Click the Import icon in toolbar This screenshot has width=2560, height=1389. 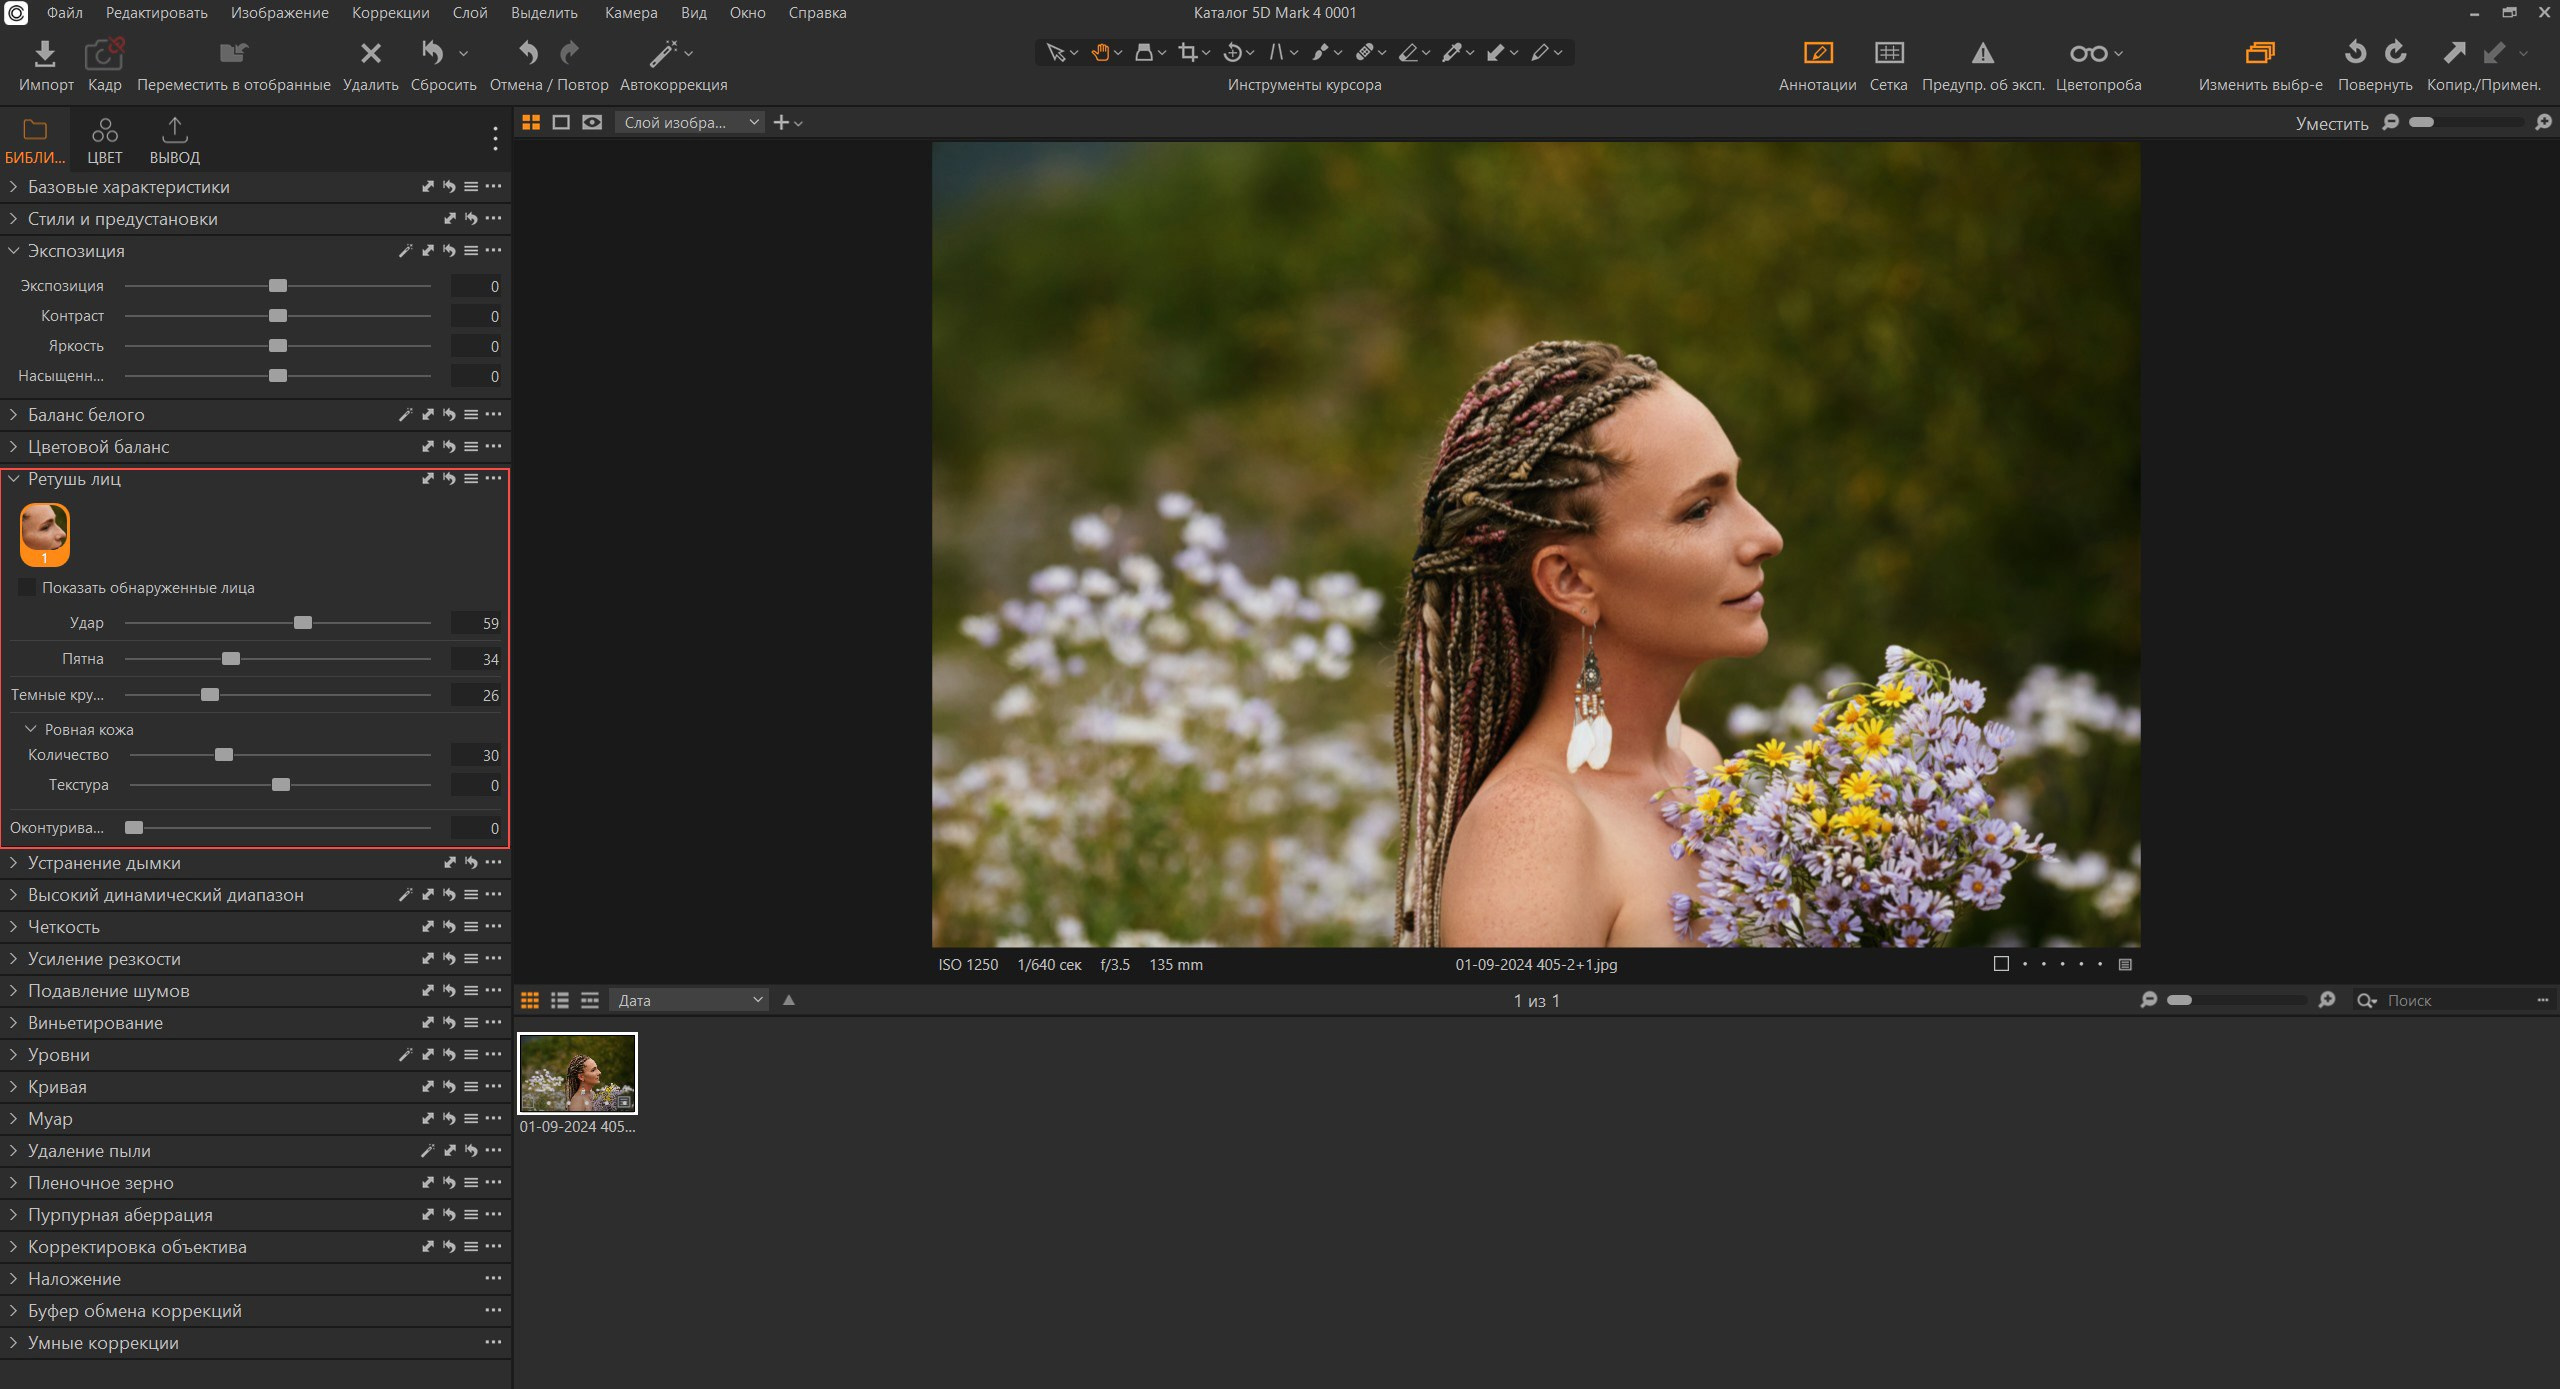click(x=45, y=54)
